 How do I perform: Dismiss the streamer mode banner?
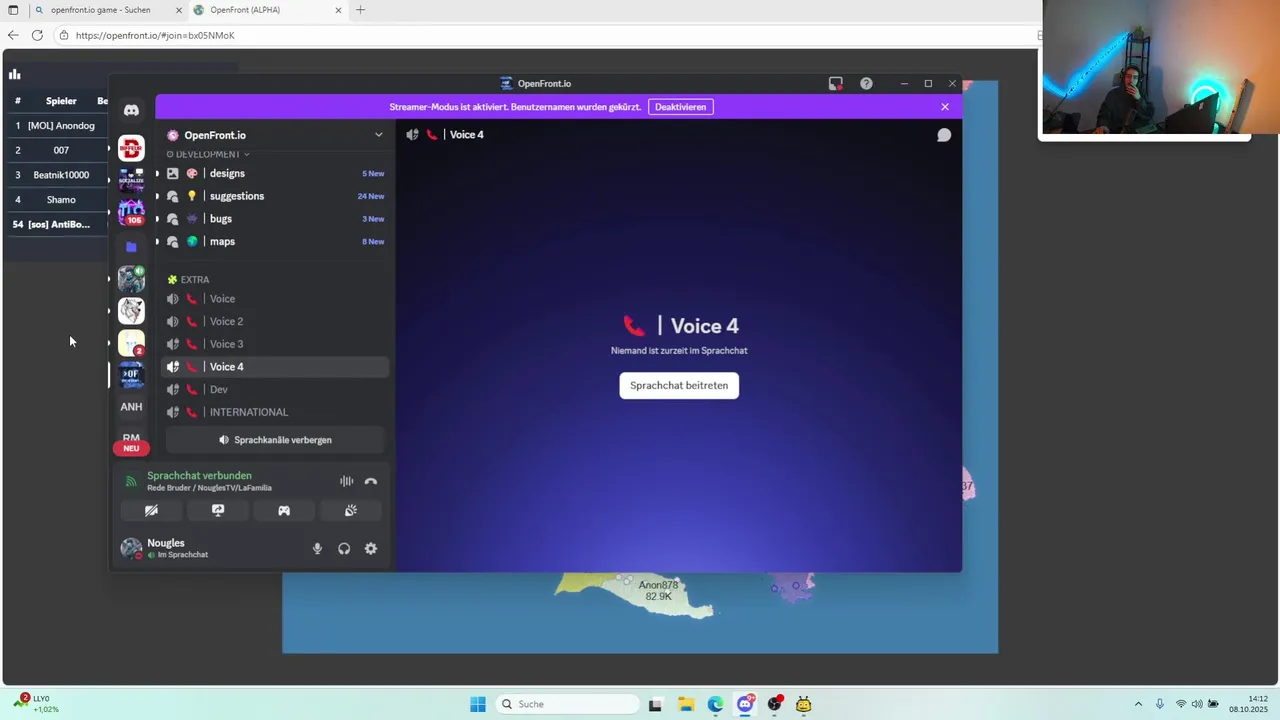click(x=945, y=107)
